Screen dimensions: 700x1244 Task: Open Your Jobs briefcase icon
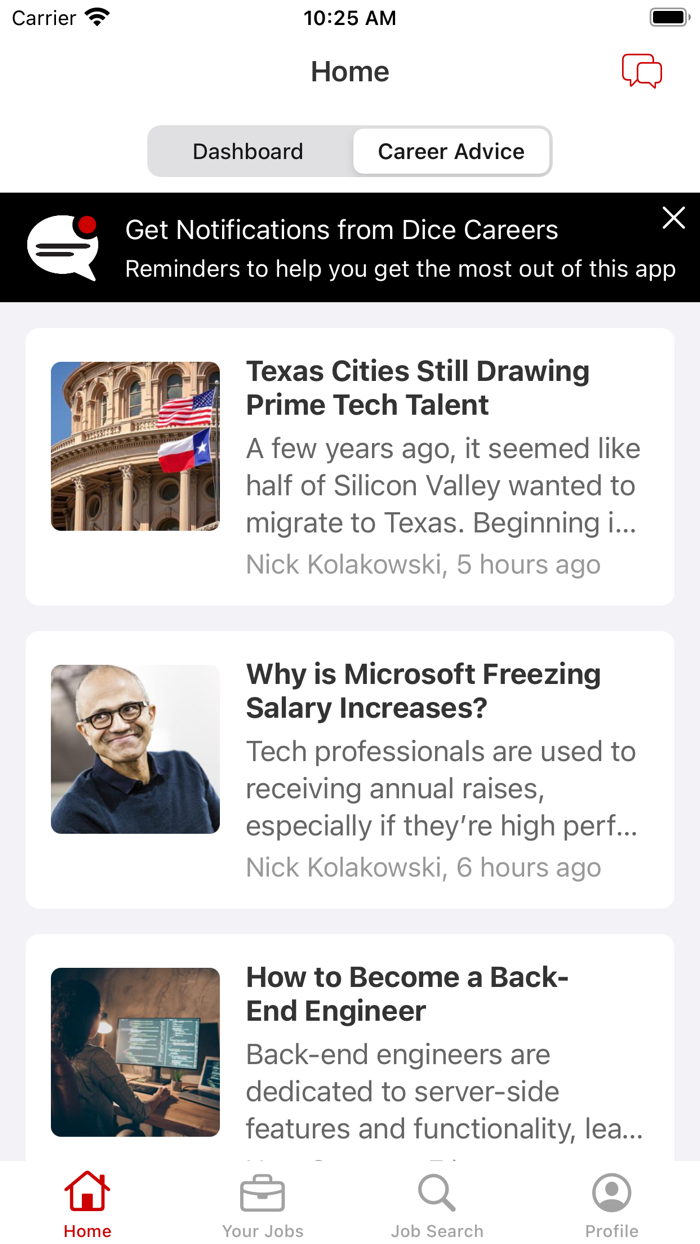click(x=262, y=1192)
